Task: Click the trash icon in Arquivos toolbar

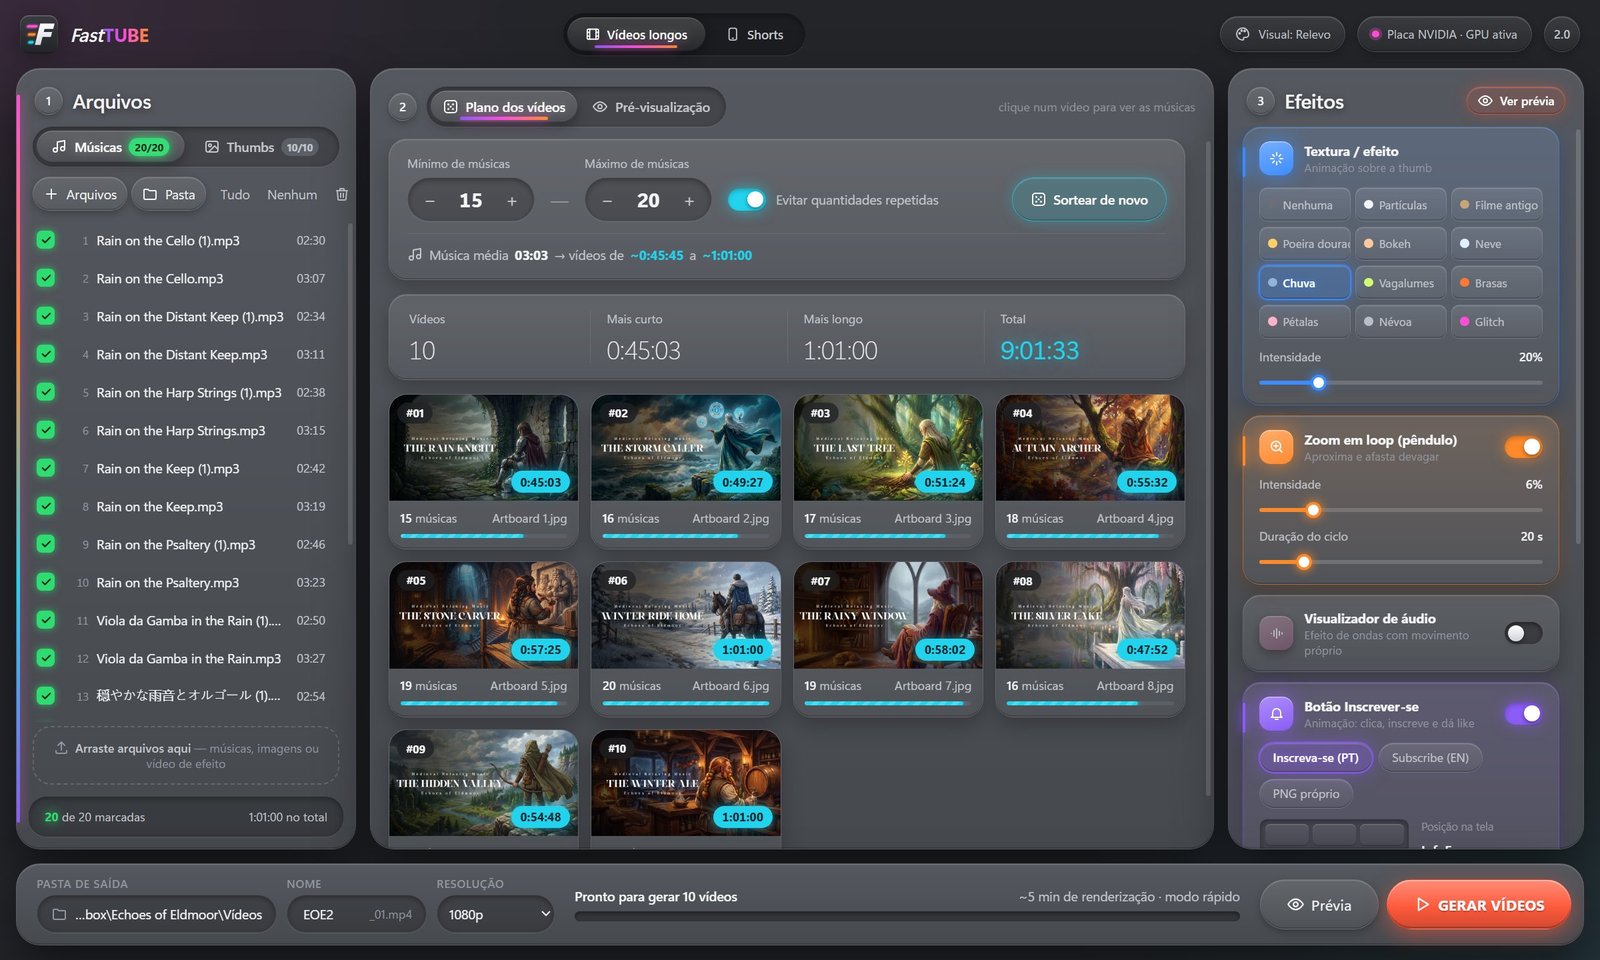Action: tap(342, 194)
